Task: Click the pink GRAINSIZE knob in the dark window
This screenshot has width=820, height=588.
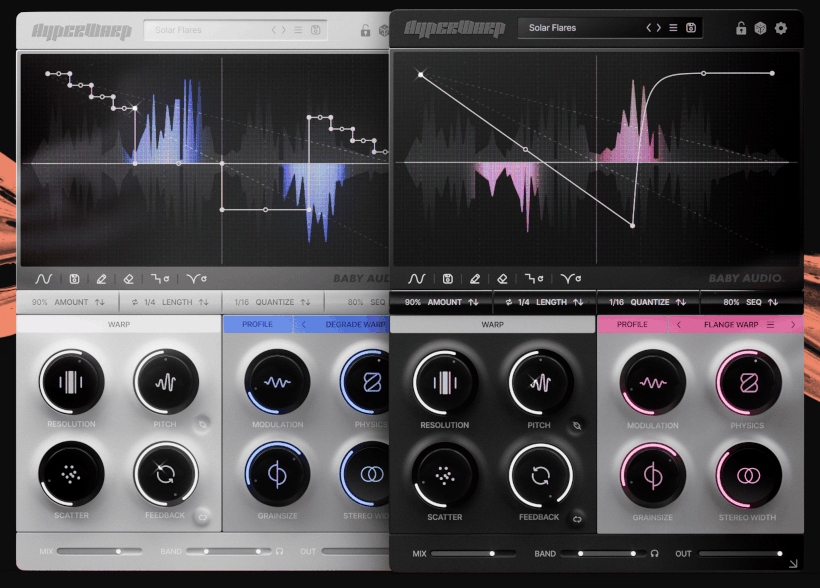Action: point(653,476)
